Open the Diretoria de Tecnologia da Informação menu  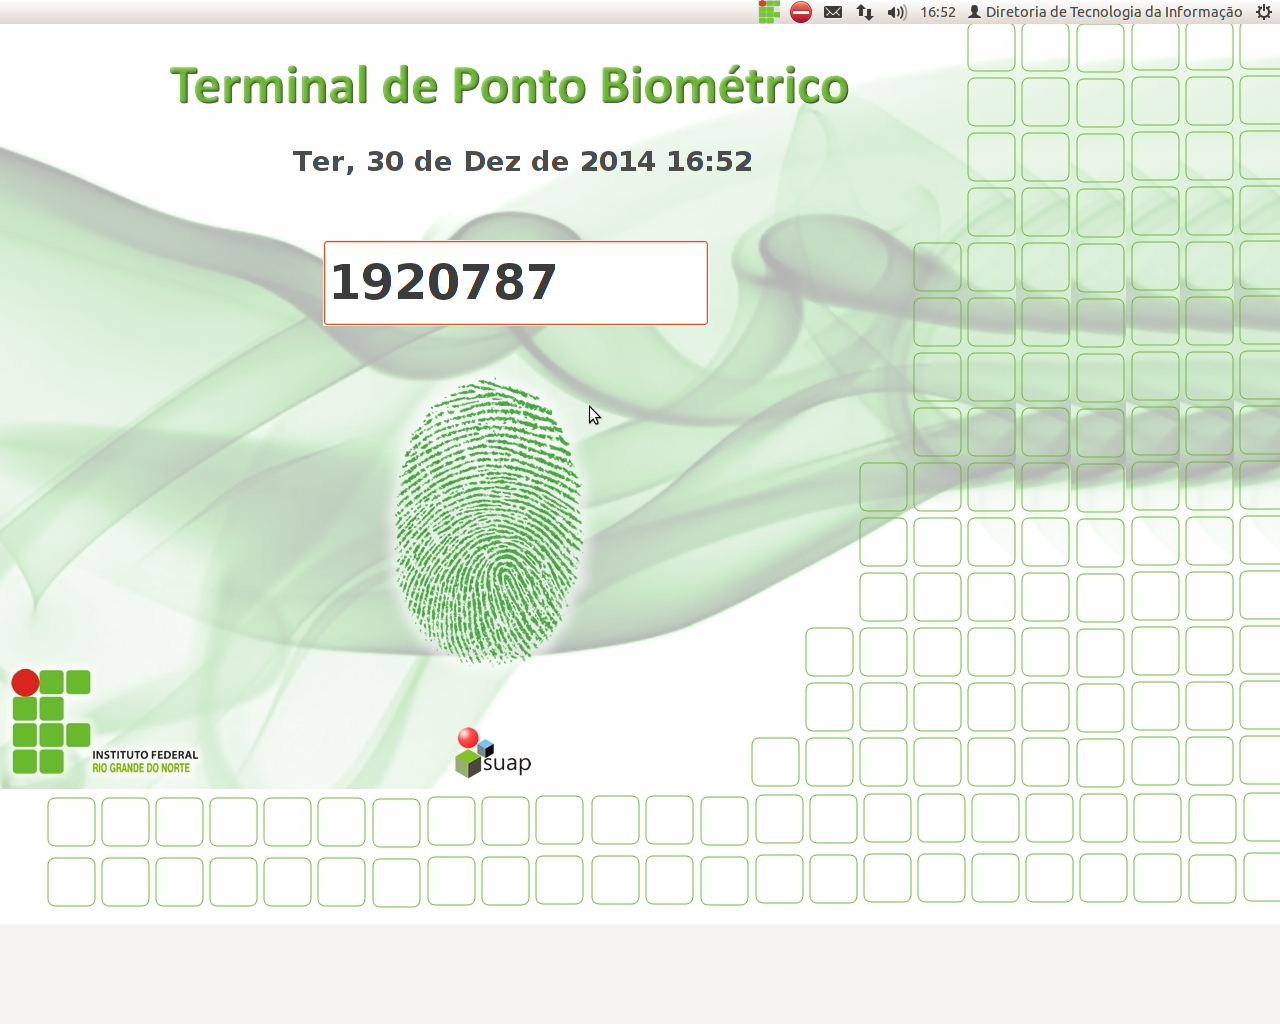click(1113, 12)
